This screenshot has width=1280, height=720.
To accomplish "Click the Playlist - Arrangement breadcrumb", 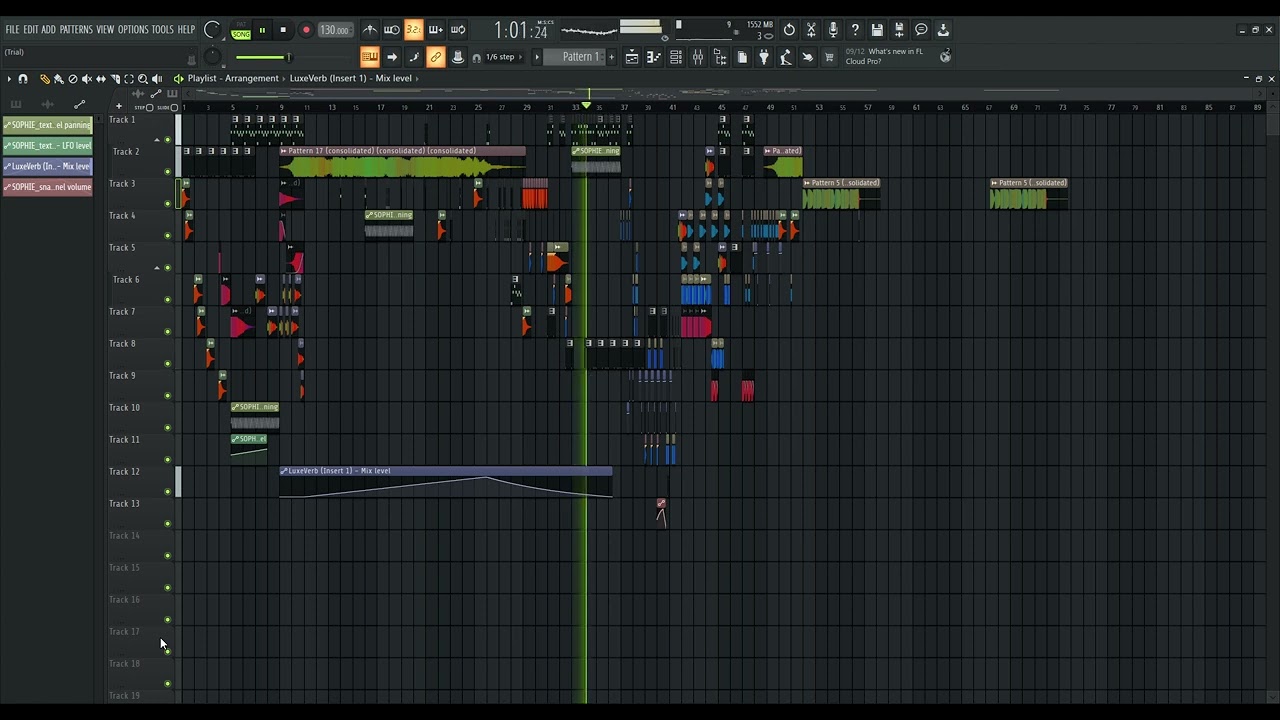I will click(233, 79).
